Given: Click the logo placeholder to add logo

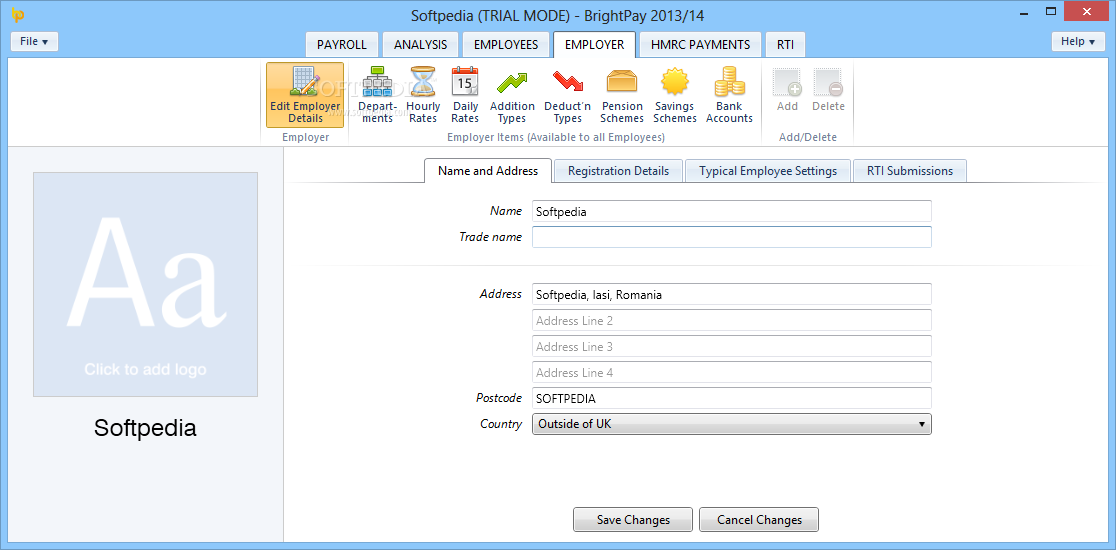Looking at the screenshot, I should (x=145, y=285).
